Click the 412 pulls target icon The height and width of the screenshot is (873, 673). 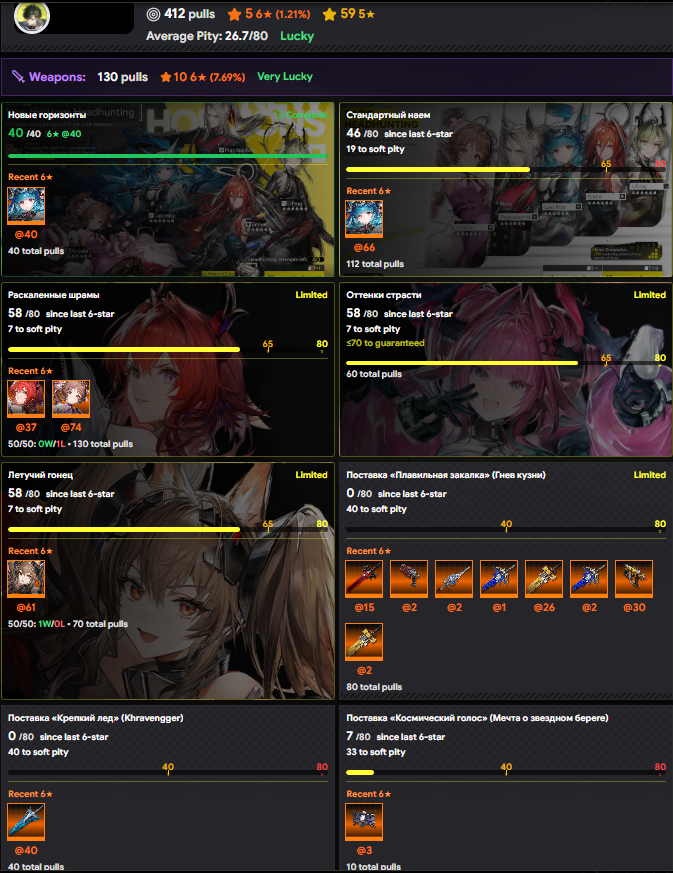(x=153, y=14)
